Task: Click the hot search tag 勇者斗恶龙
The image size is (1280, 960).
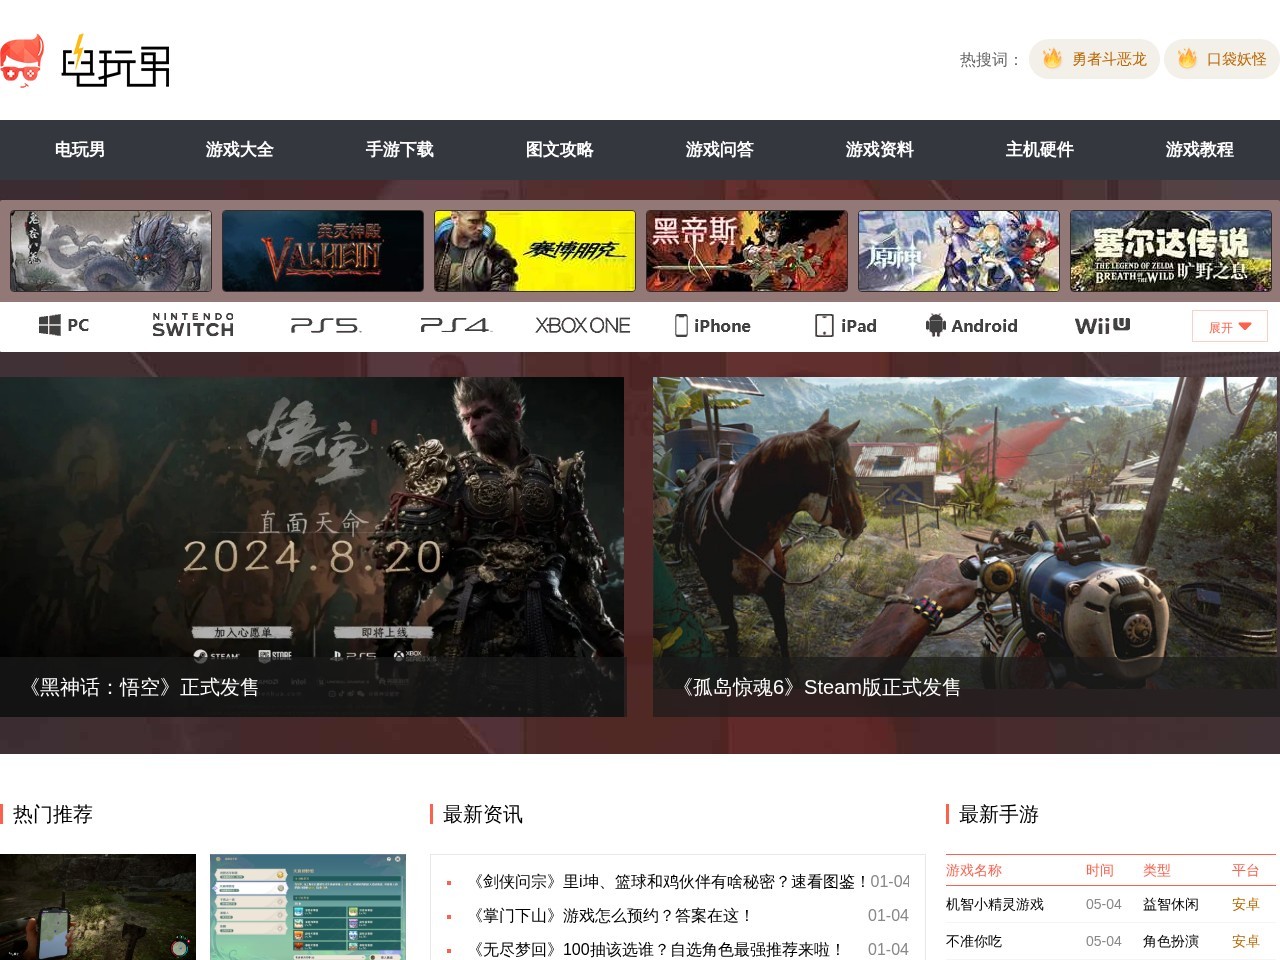Action: tap(1095, 59)
